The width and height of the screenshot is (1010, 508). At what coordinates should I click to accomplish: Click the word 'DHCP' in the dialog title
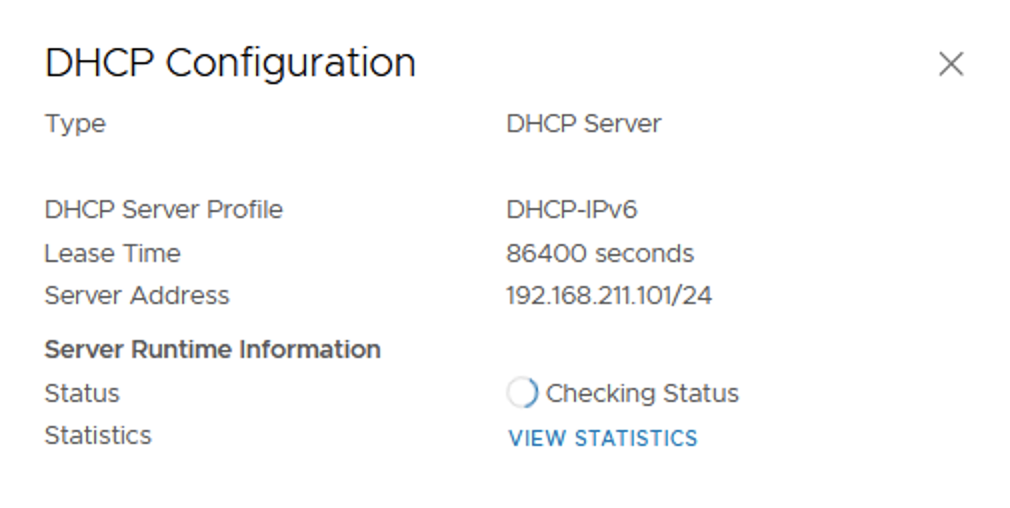[x=99, y=63]
